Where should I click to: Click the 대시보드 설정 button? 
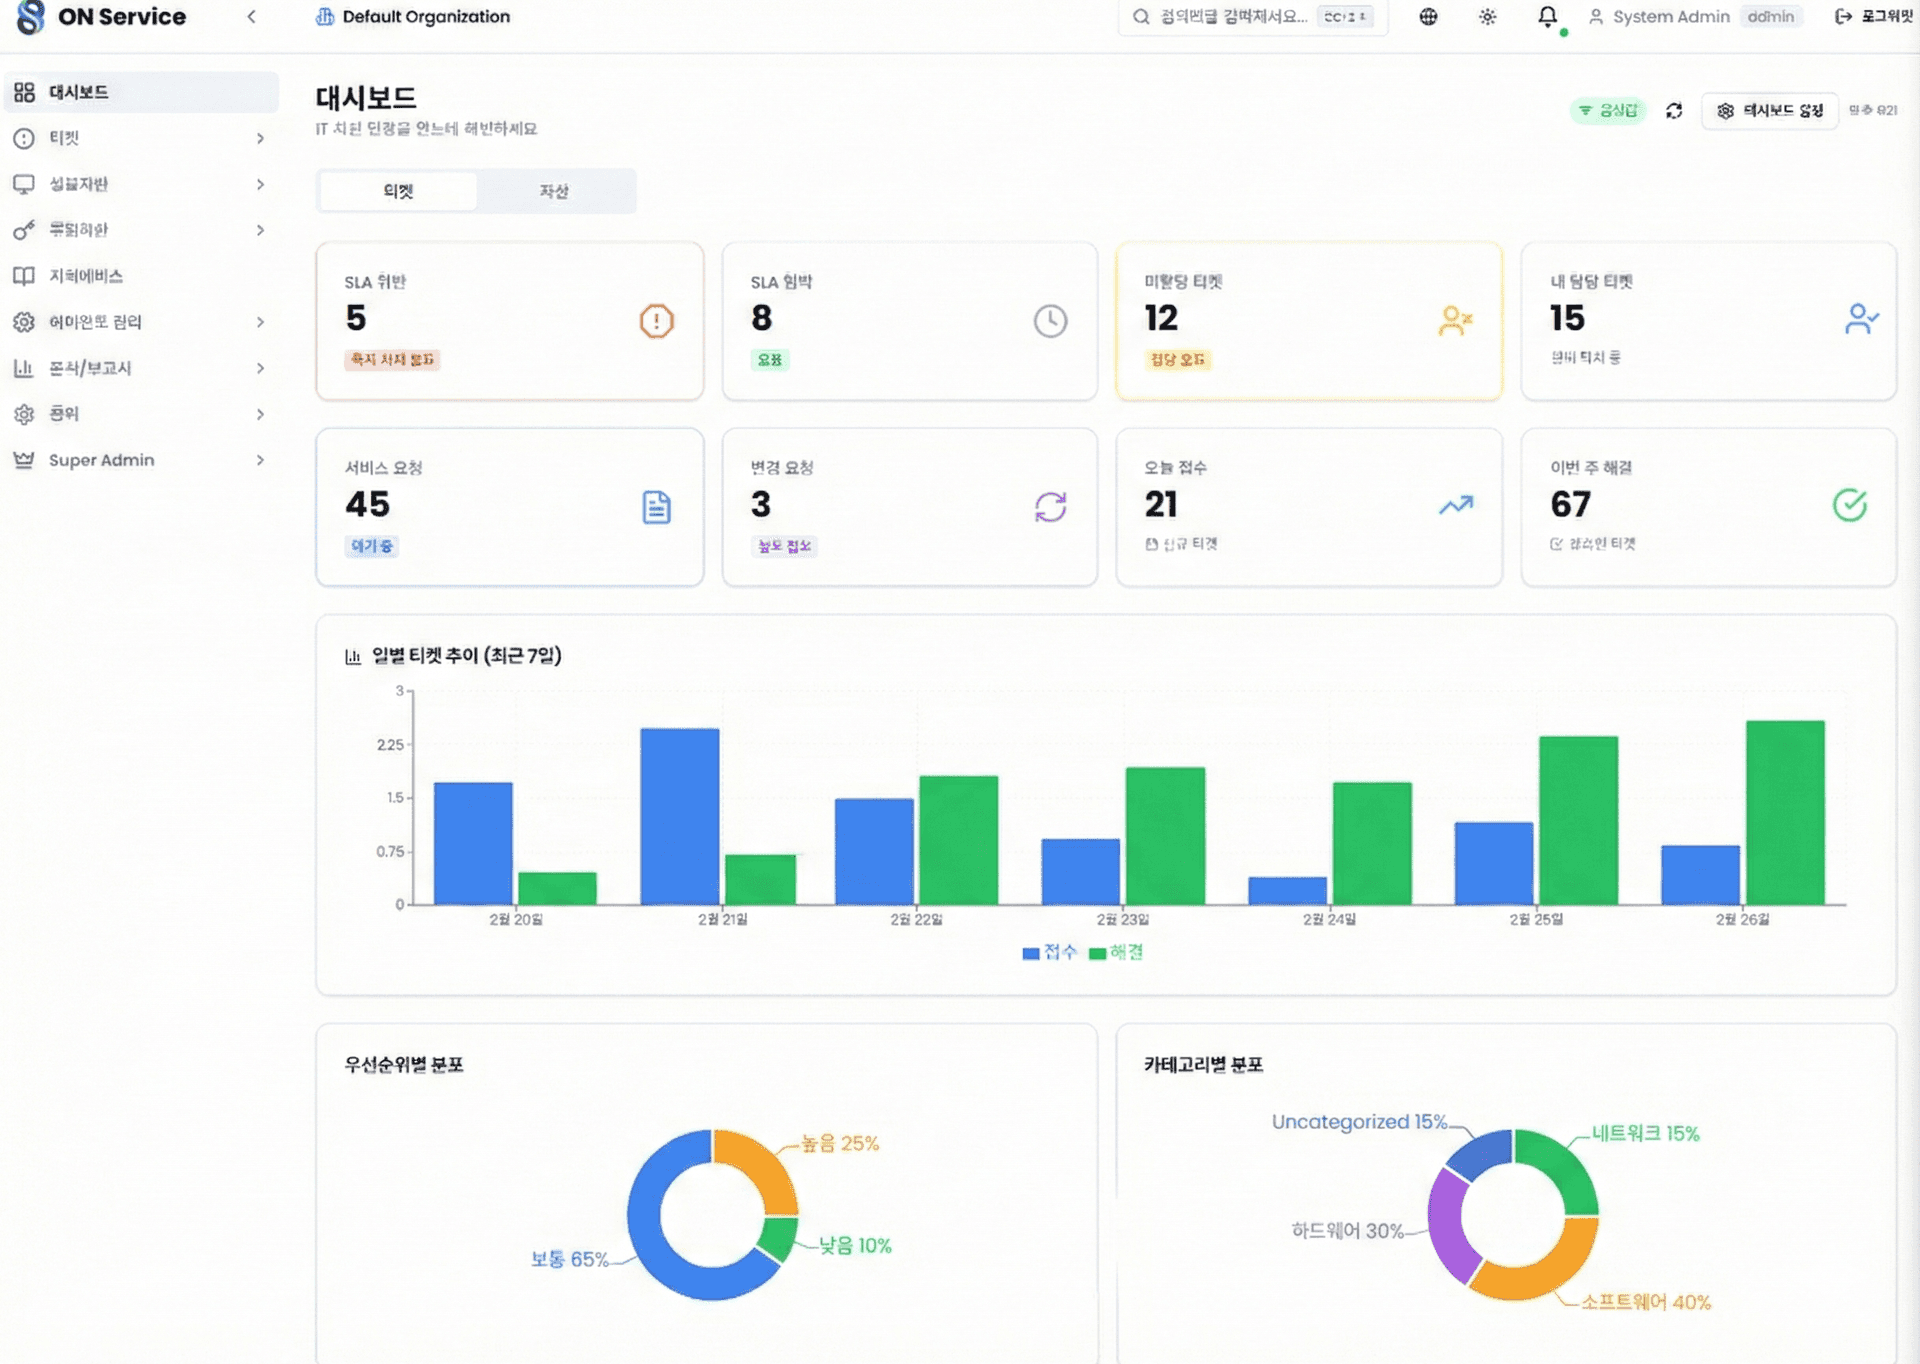tap(1769, 111)
